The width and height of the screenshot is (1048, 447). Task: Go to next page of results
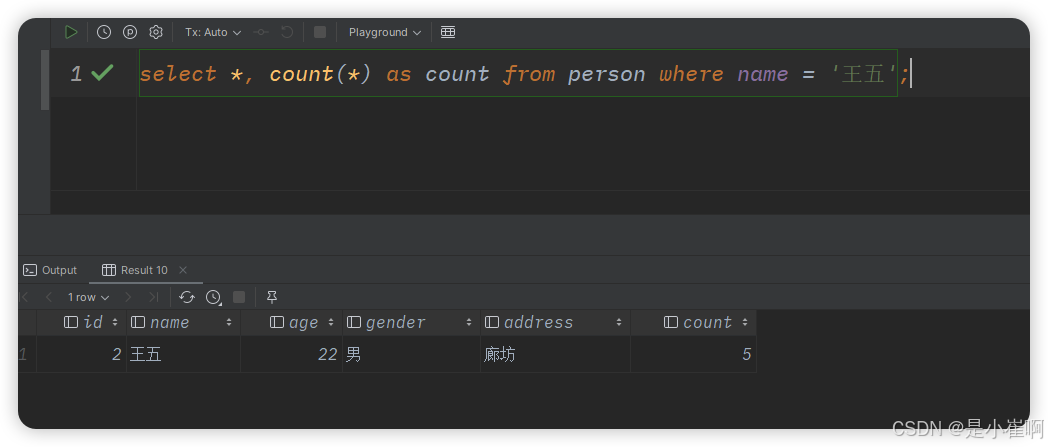(128, 297)
